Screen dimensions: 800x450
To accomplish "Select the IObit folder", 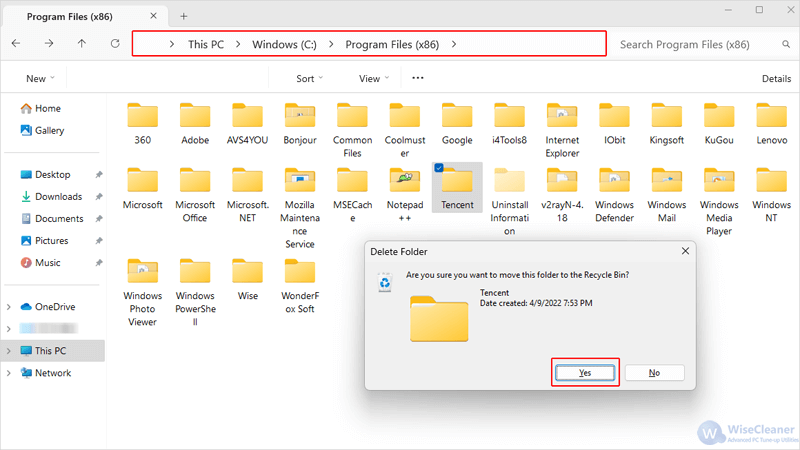I will [614, 124].
